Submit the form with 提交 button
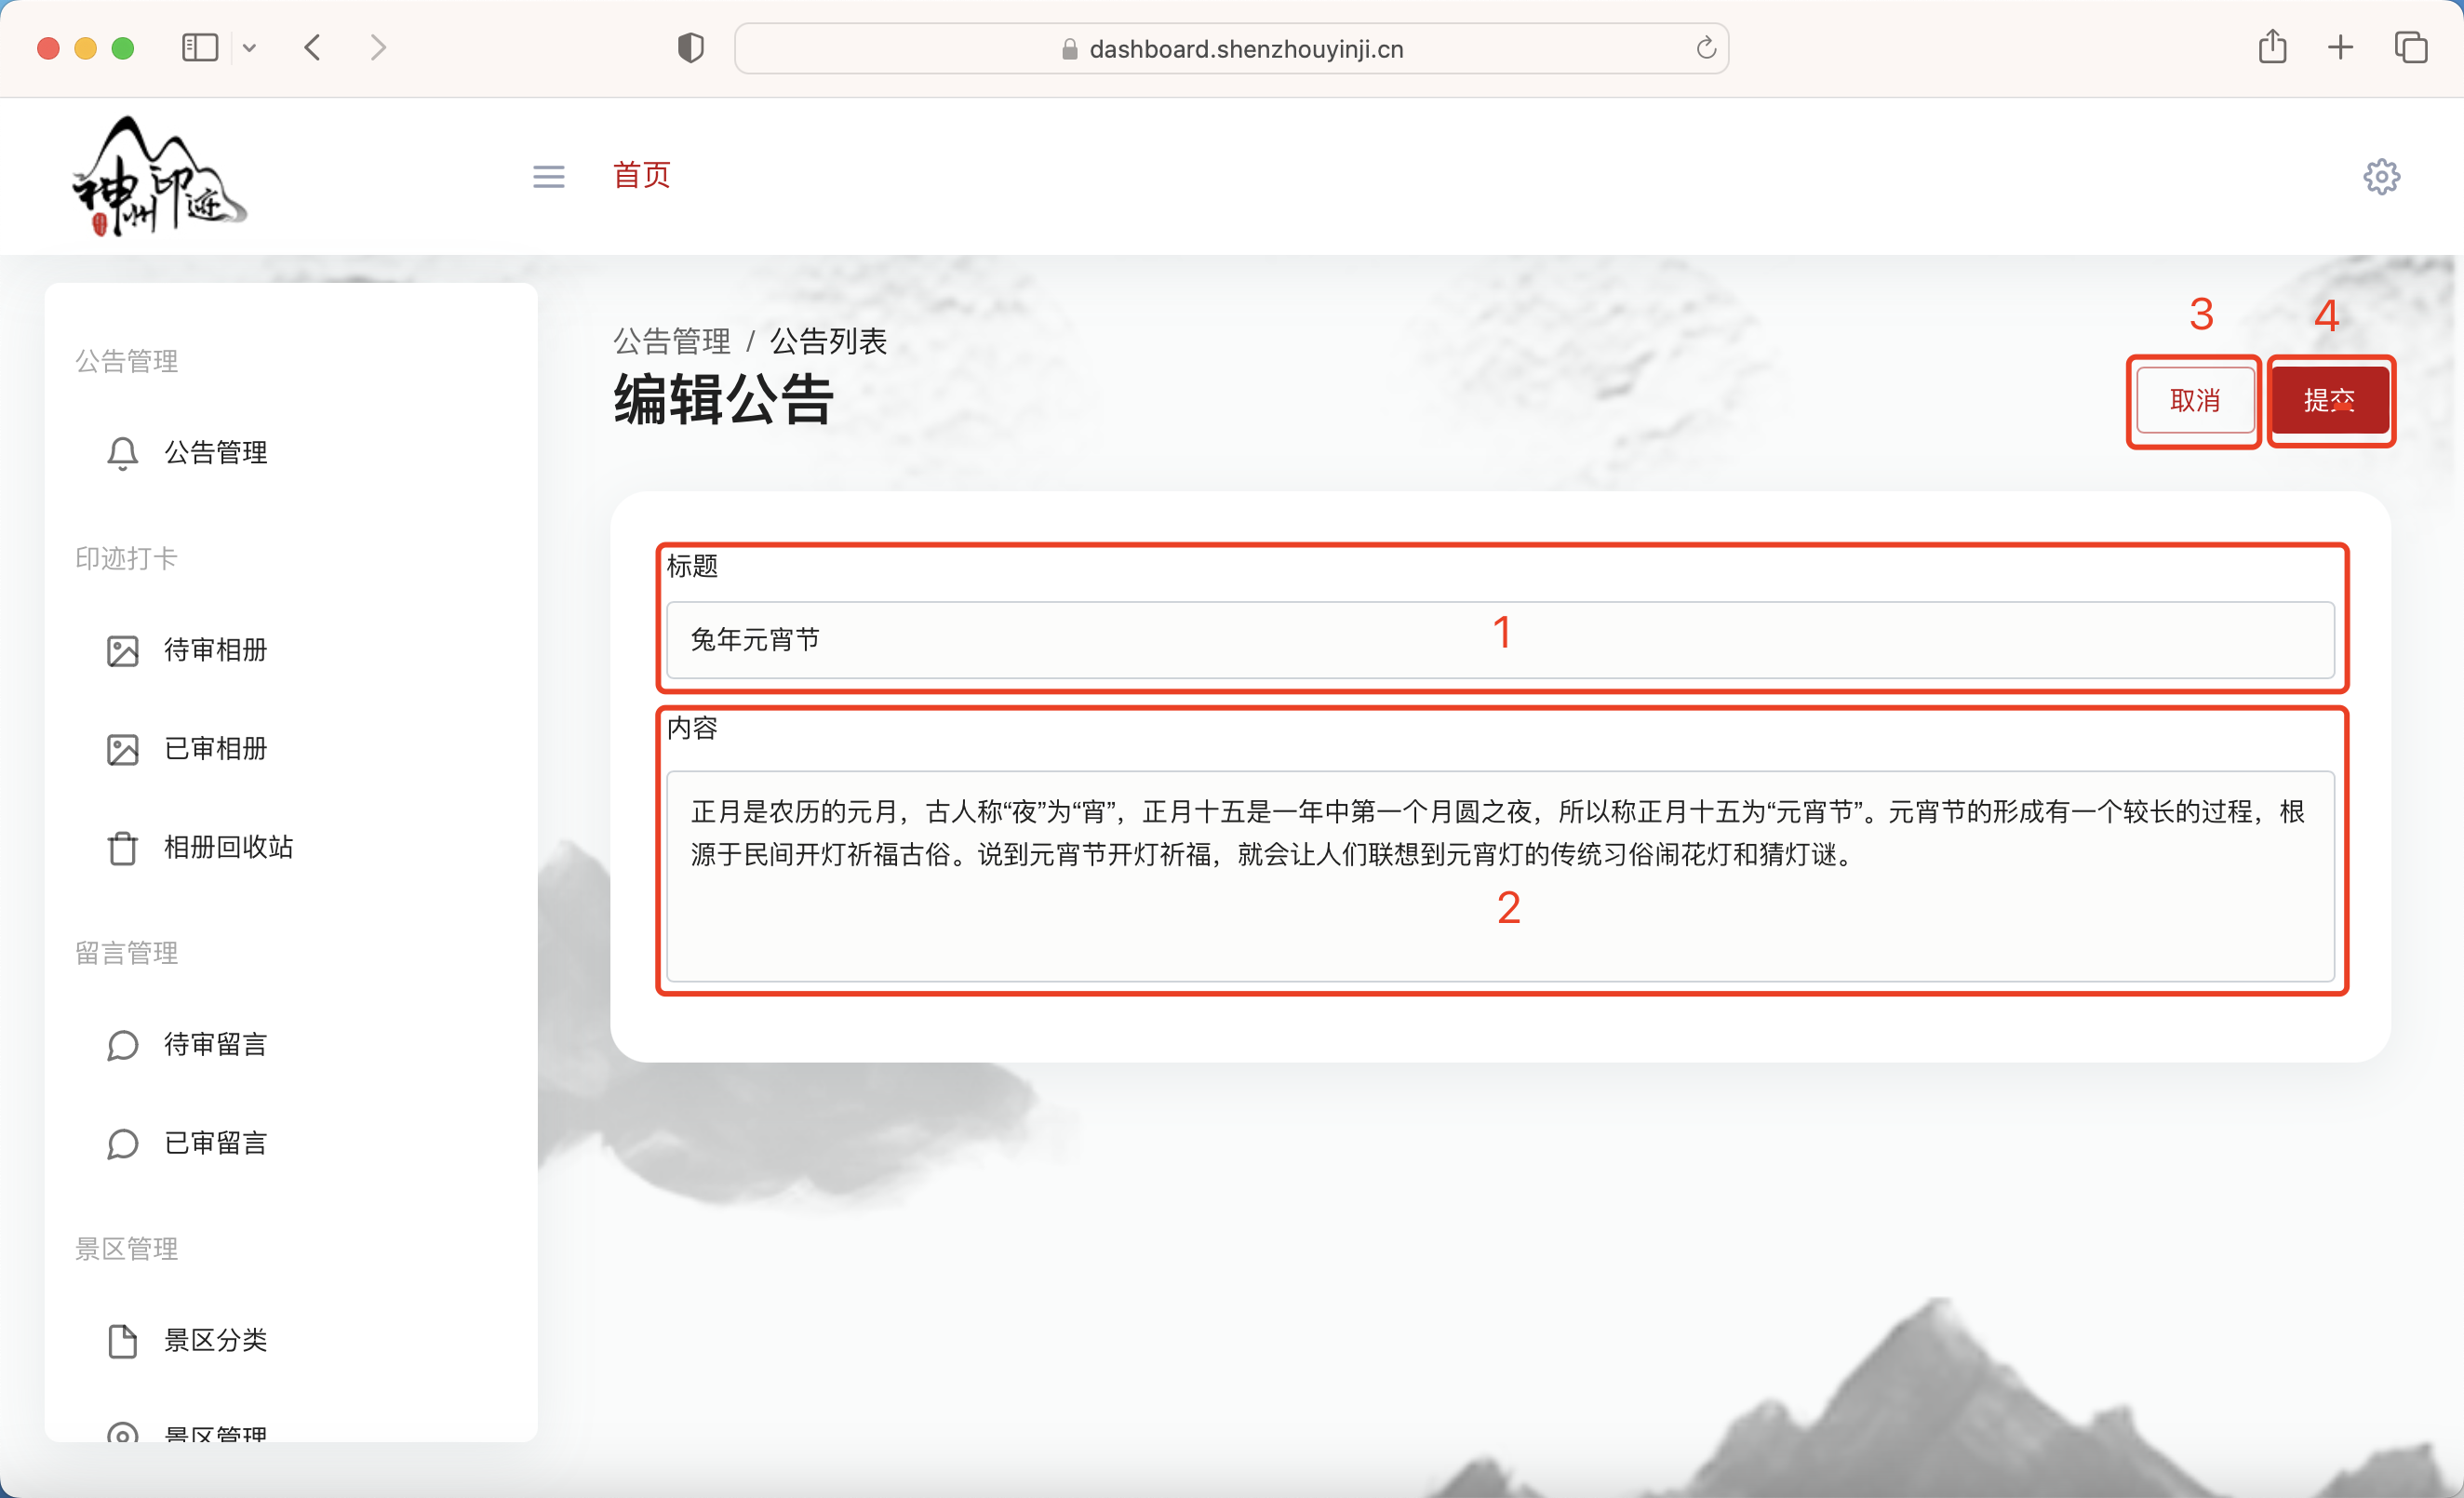 click(2331, 401)
